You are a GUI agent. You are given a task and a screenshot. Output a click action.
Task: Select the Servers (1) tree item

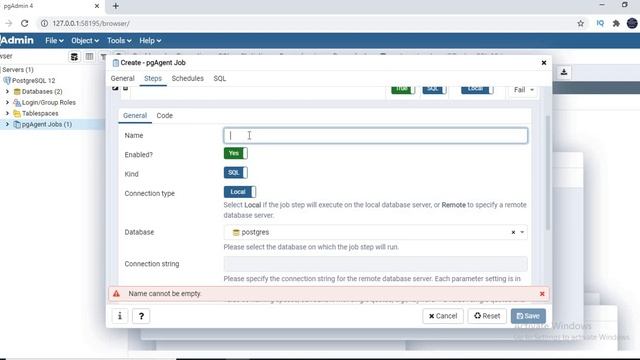click(x=18, y=70)
